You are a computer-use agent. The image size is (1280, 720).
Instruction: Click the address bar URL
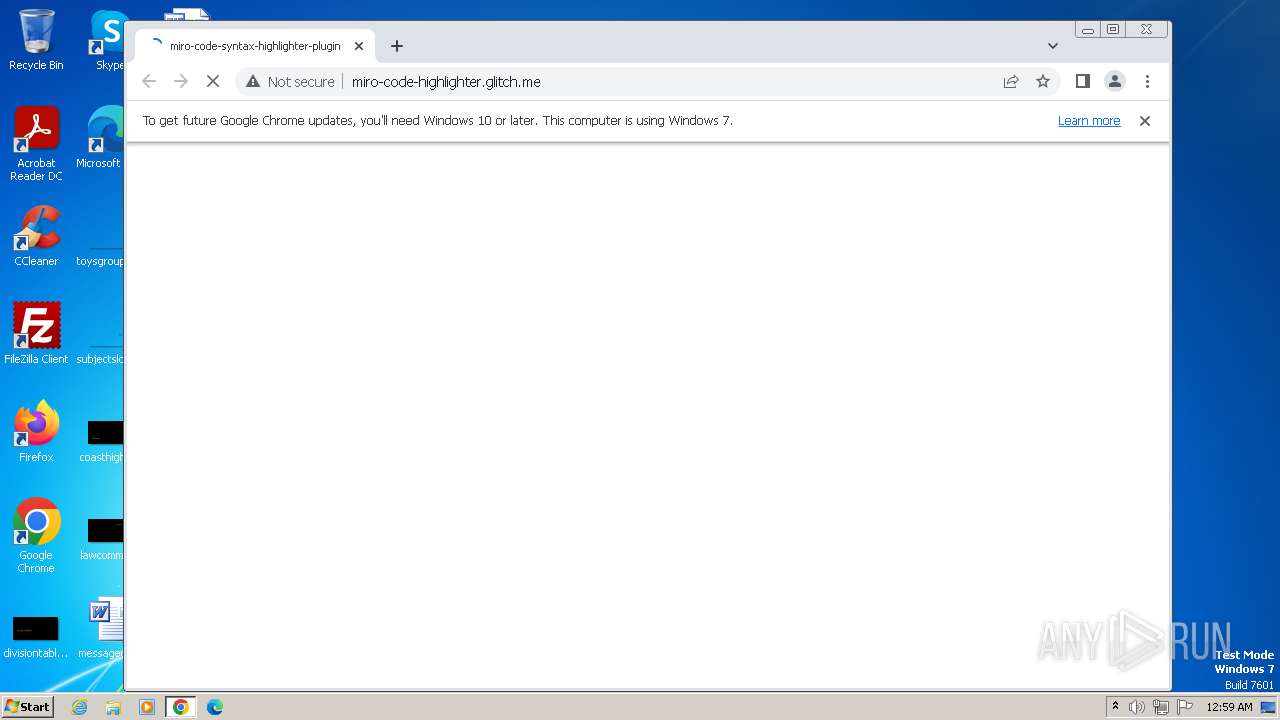(446, 82)
